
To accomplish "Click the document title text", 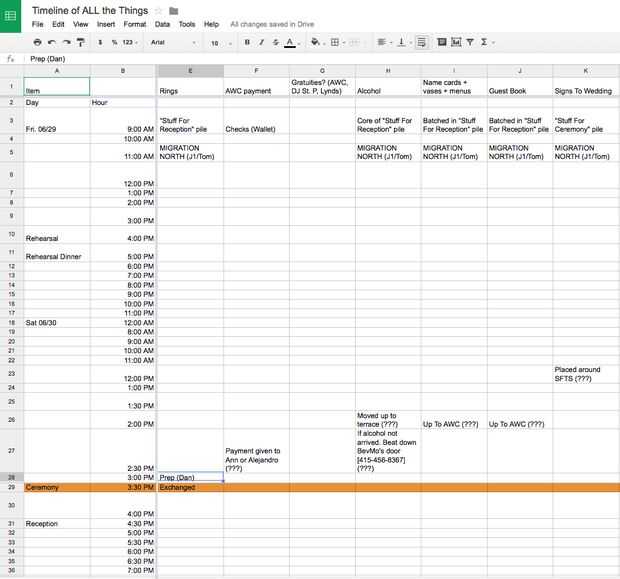I will tap(90, 11).
